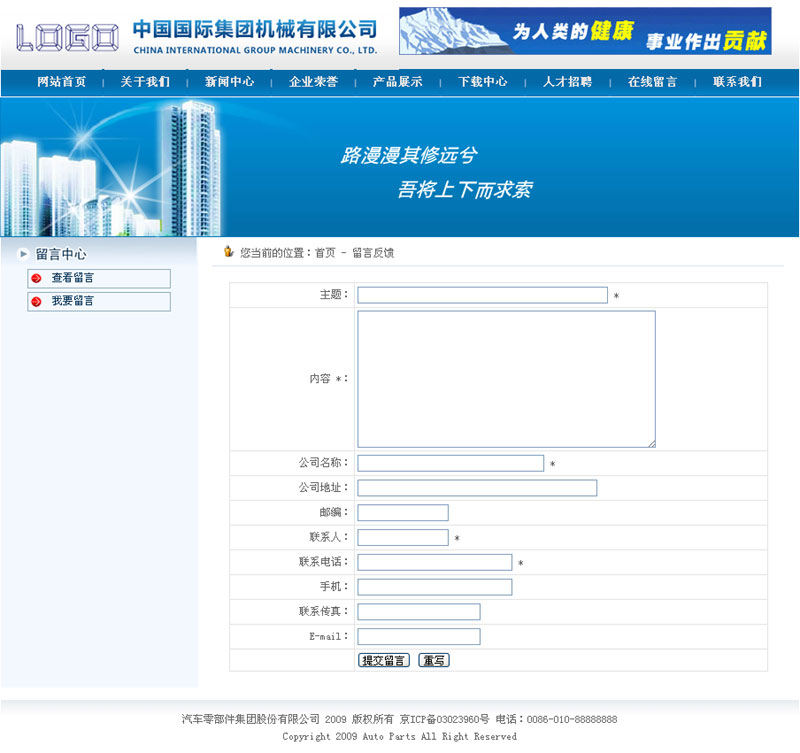Click the 联系人 input field
800x753 pixels.
[x=403, y=537]
